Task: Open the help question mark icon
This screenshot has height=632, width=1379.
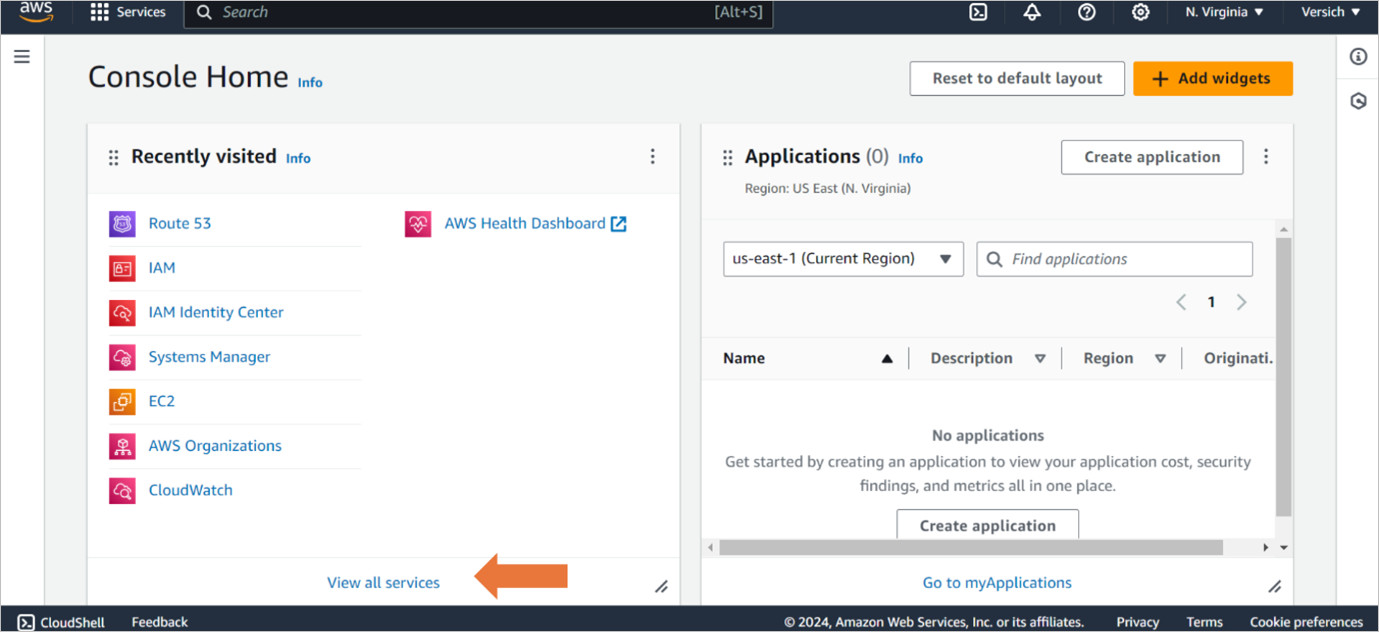Action: (x=1086, y=12)
